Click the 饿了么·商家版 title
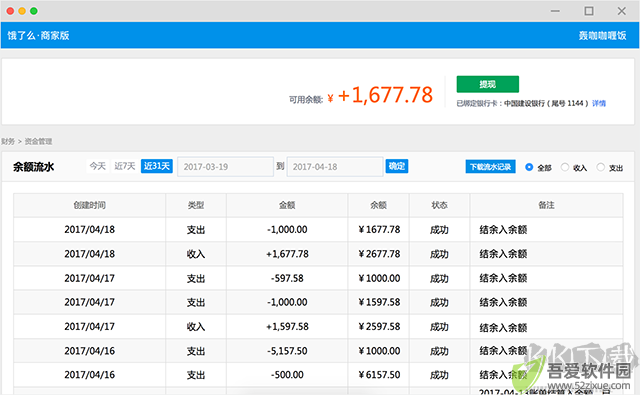This screenshot has width=640, height=395. pyautogui.click(x=38, y=36)
